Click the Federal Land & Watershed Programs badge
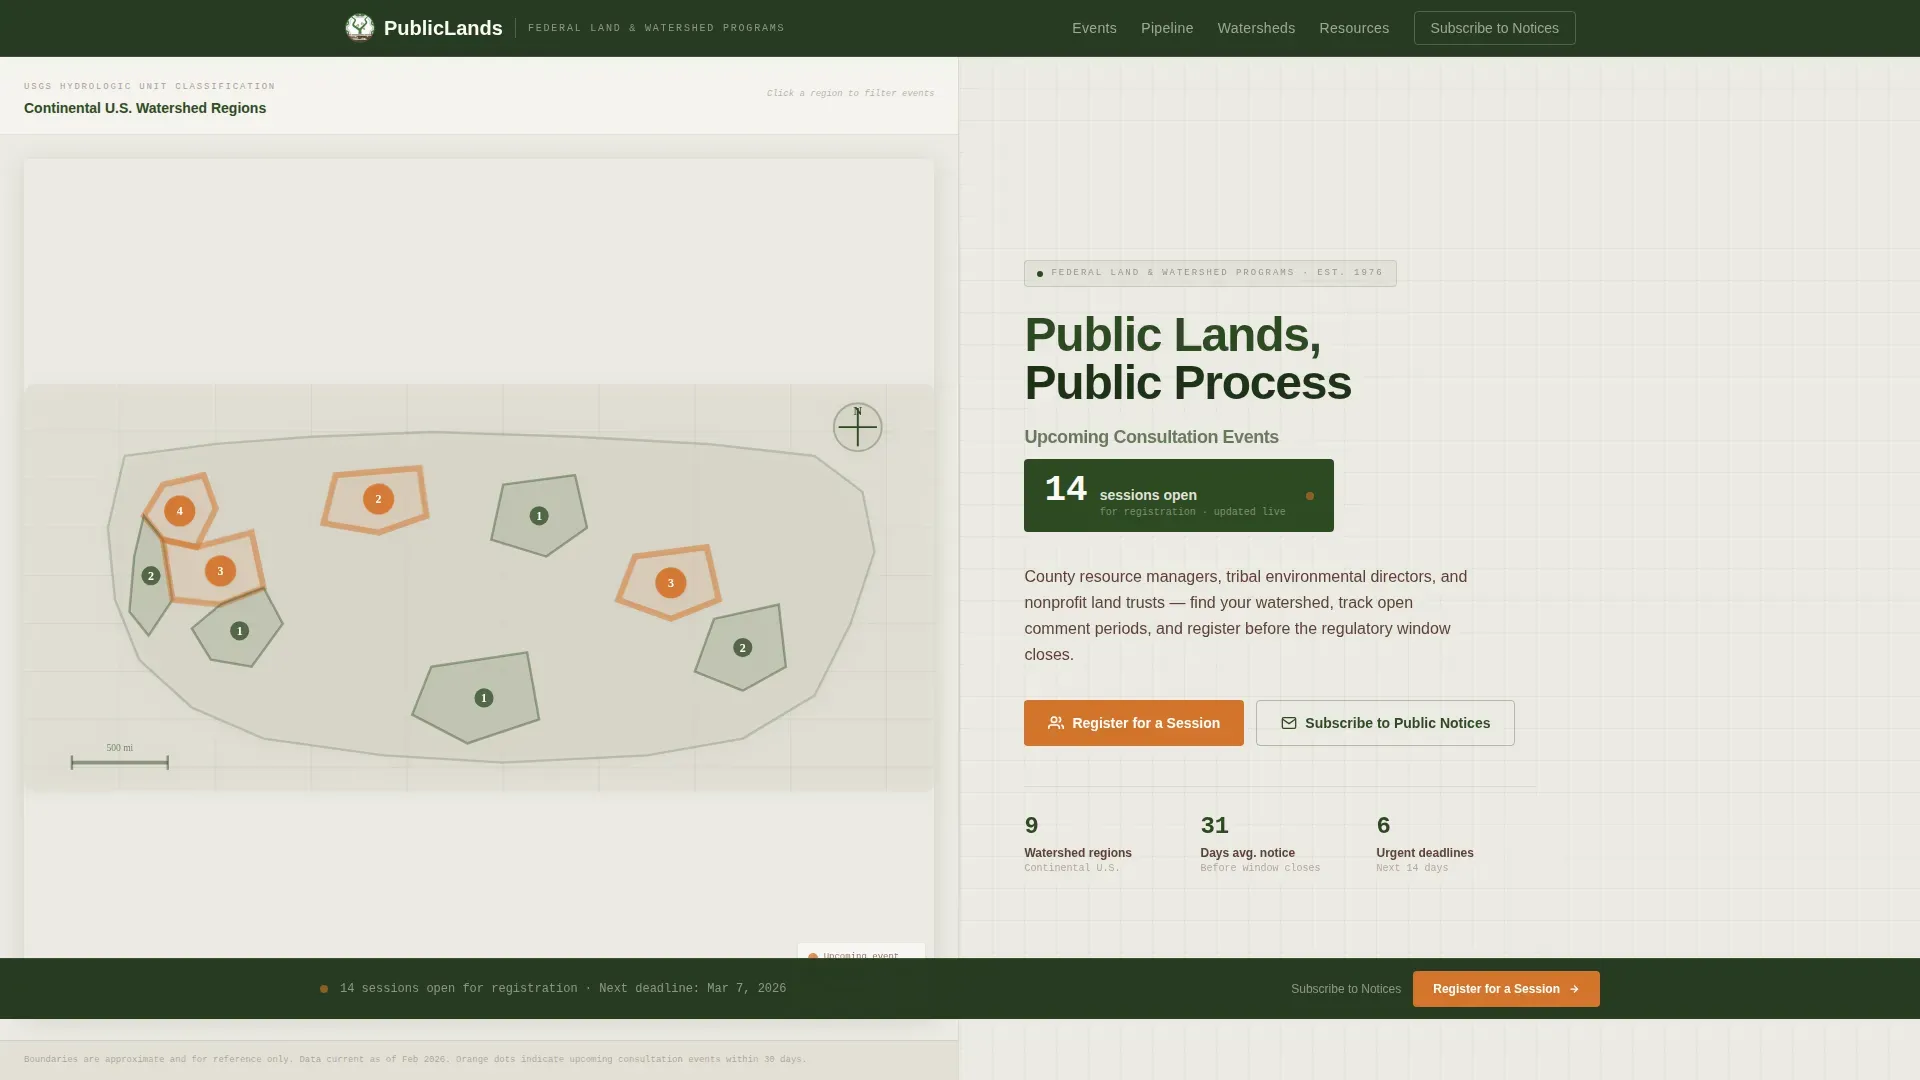Screen dimensions: 1920x1080 point(1210,273)
